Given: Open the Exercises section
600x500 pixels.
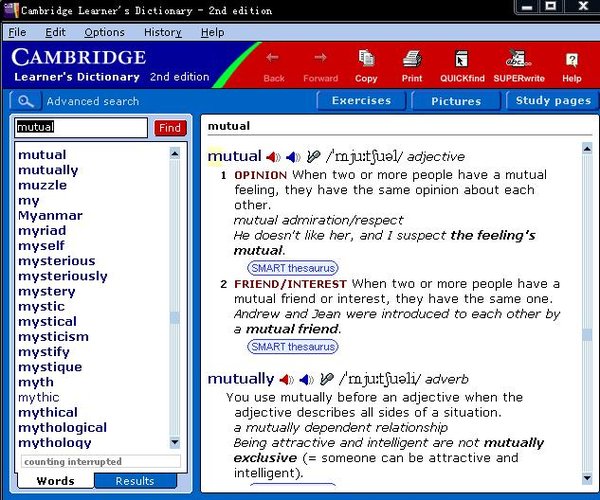Looking at the screenshot, I should 361,101.
